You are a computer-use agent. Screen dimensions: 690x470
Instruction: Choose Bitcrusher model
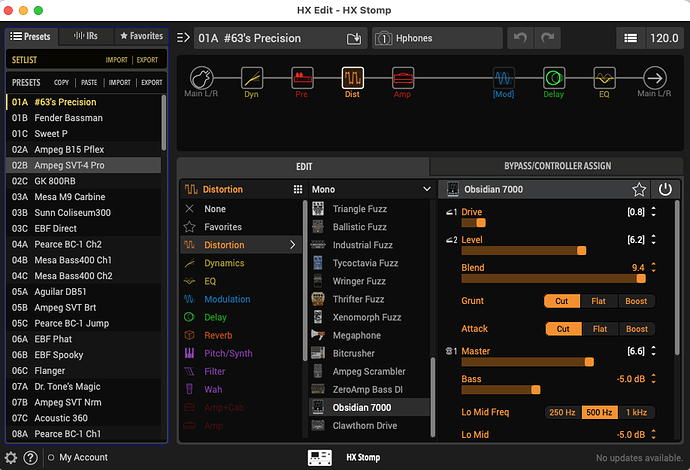click(x=370, y=353)
